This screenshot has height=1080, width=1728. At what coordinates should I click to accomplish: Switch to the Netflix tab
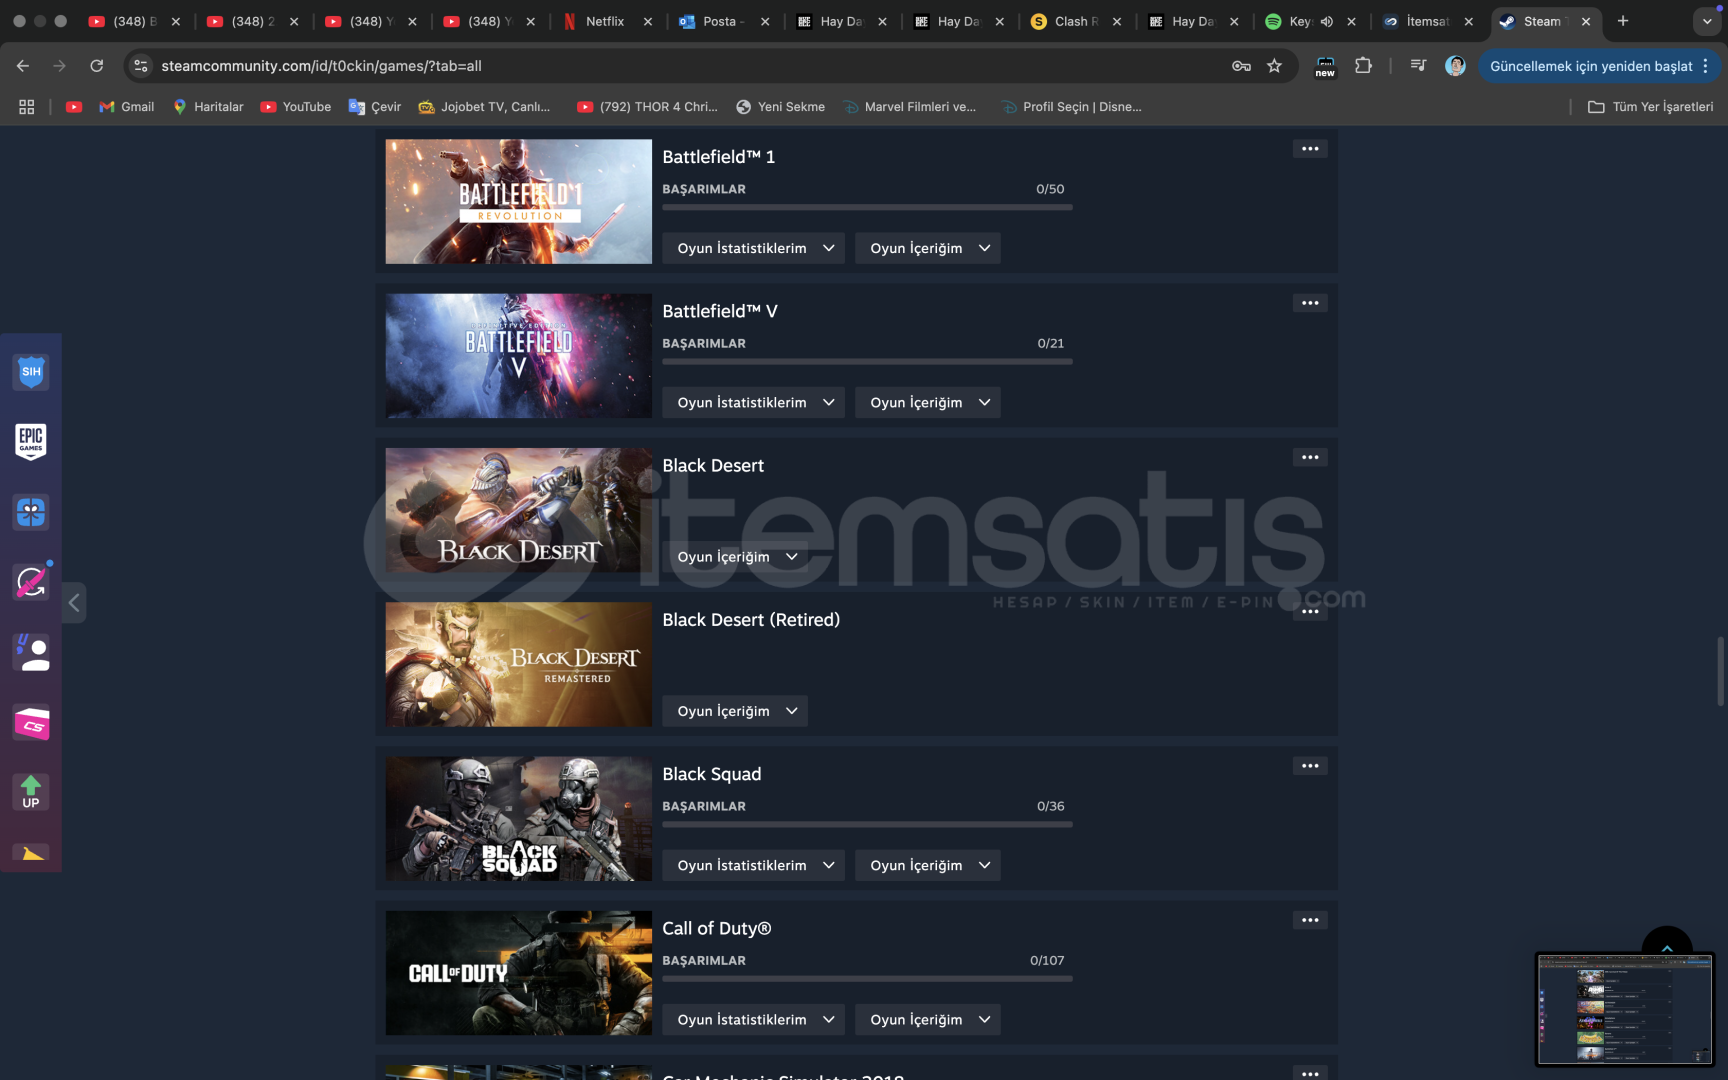pyautogui.click(x=606, y=21)
